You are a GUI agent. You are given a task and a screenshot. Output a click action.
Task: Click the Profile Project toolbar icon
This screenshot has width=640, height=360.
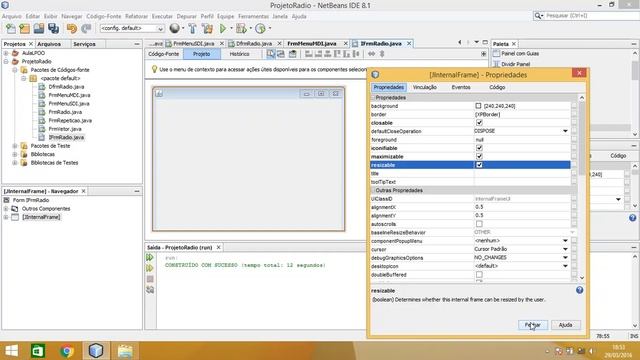point(260,28)
